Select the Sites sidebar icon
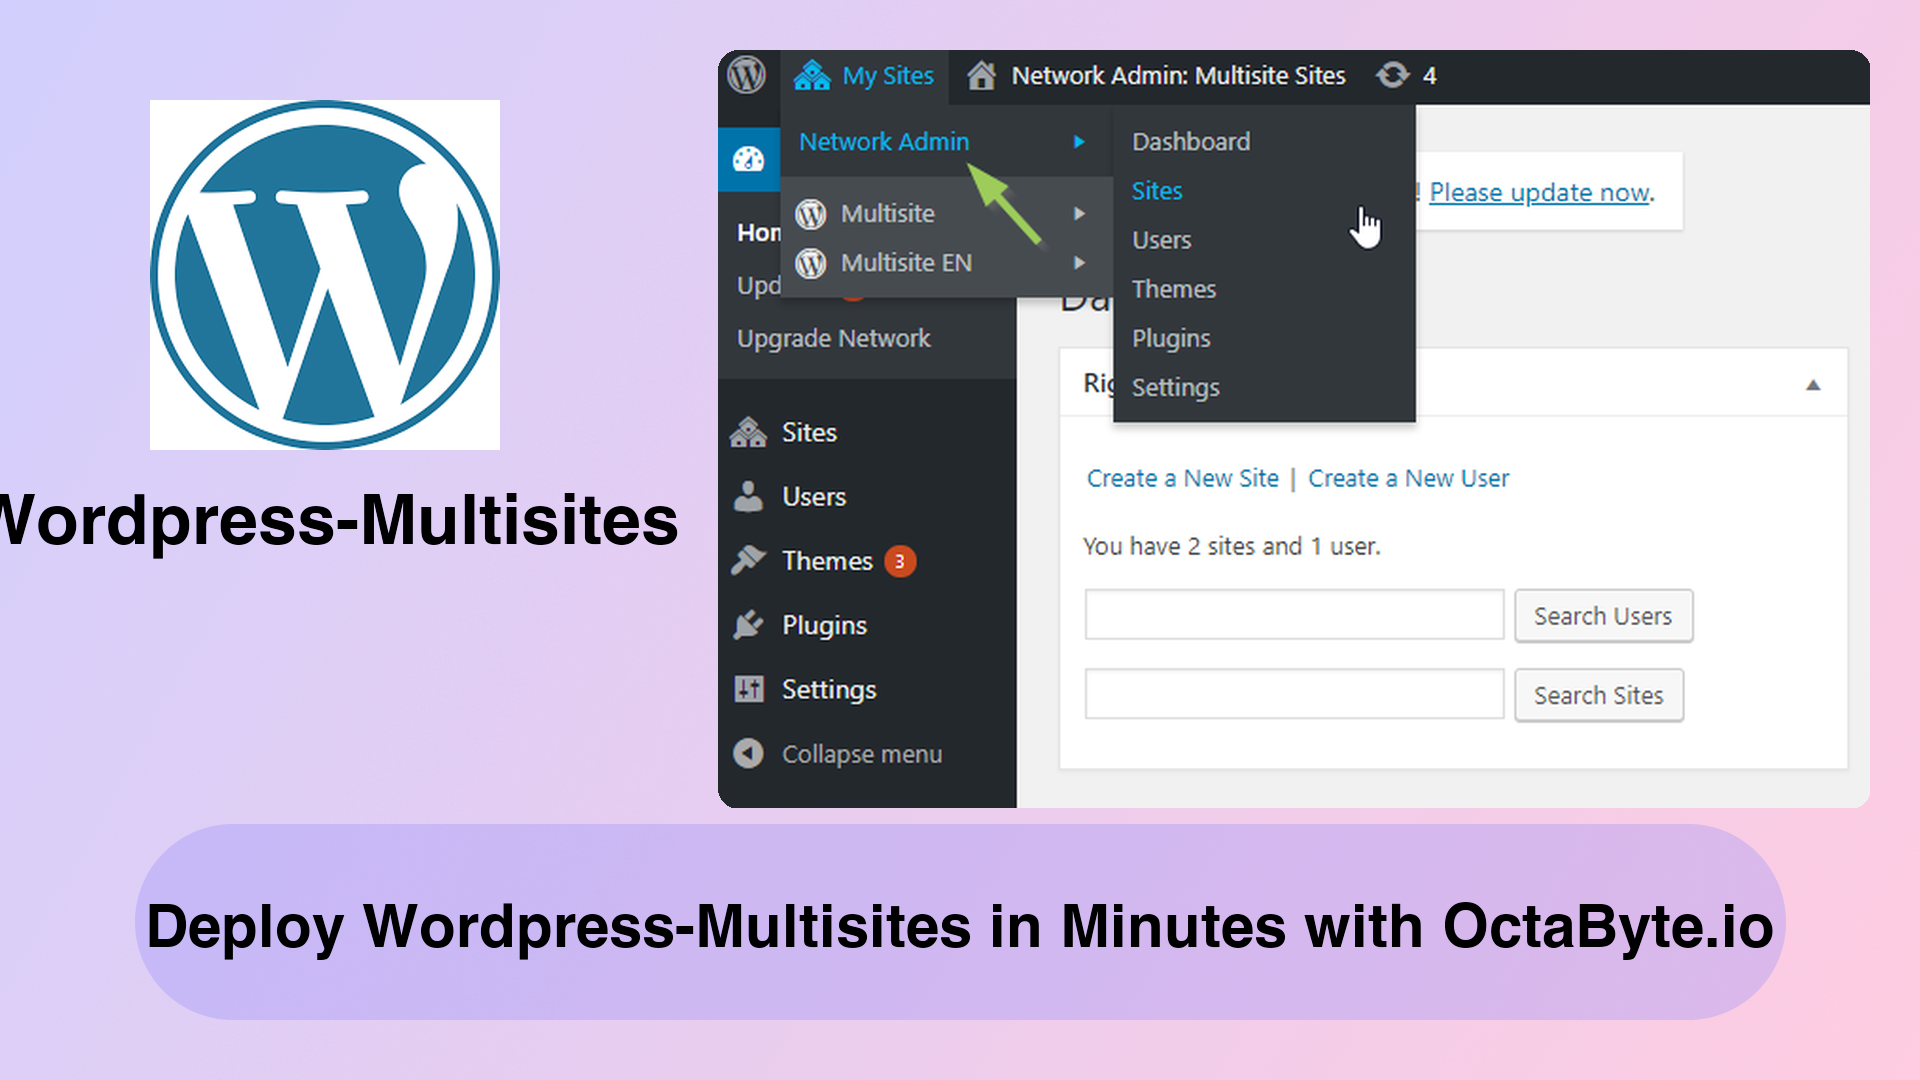Image resolution: width=1920 pixels, height=1080 pixels. (x=749, y=433)
